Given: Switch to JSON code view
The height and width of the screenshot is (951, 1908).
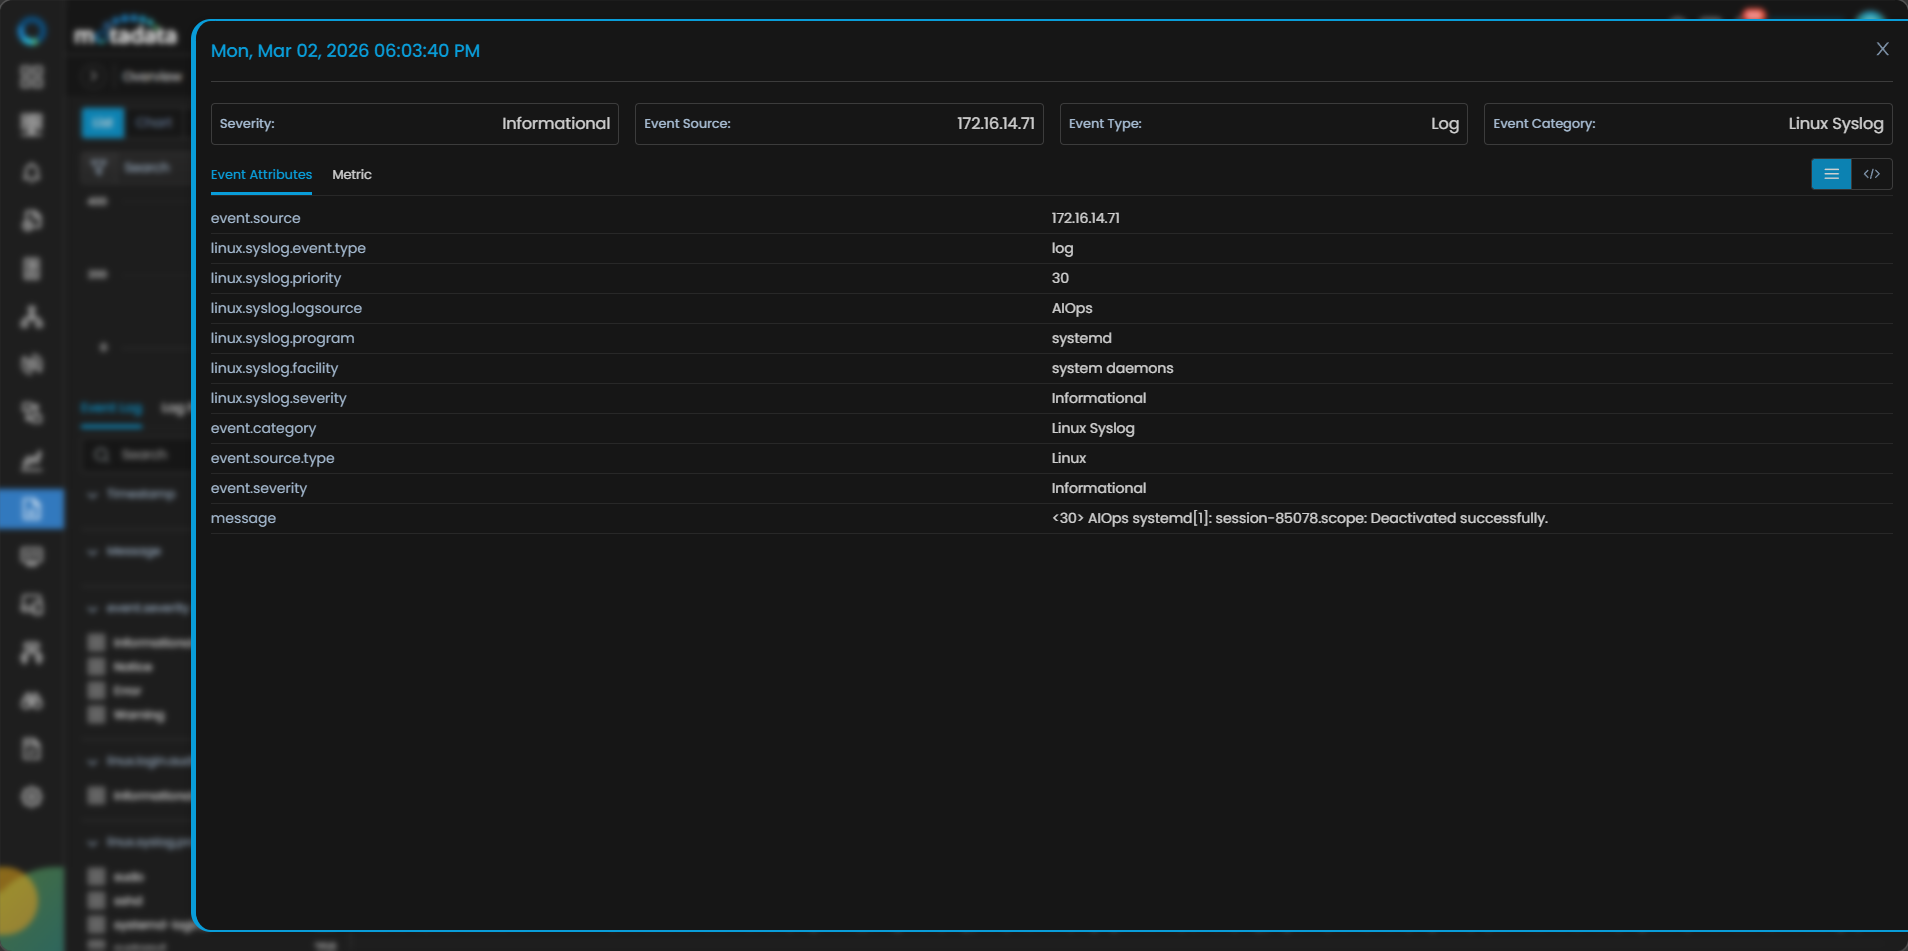Looking at the screenshot, I should (x=1871, y=174).
